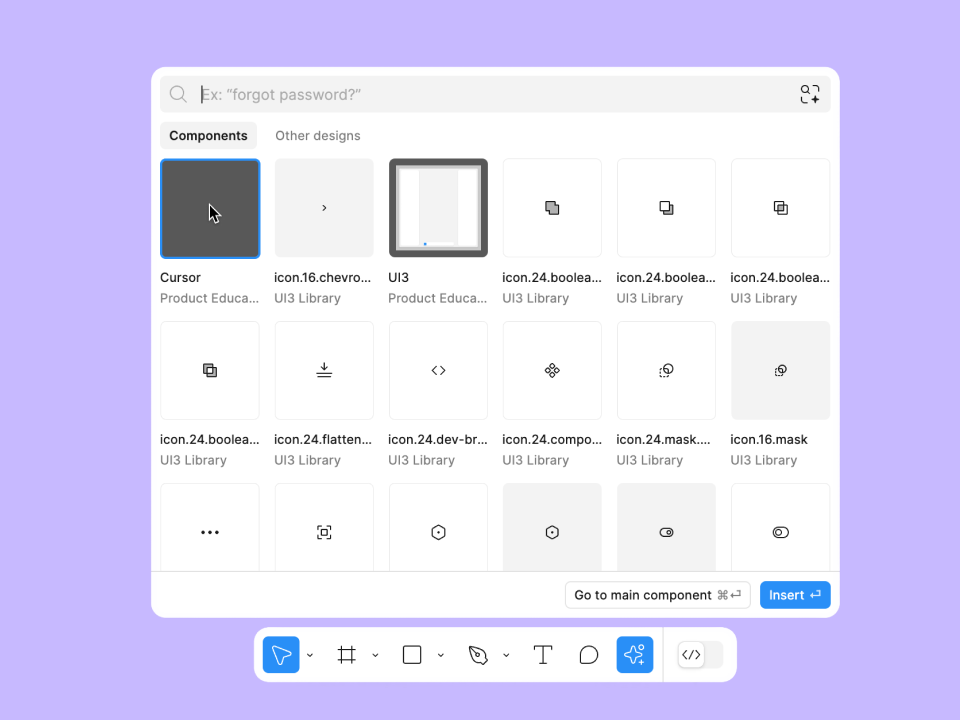The height and width of the screenshot is (720, 960).
Task: Focus the search input field
Action: (490, 94)
